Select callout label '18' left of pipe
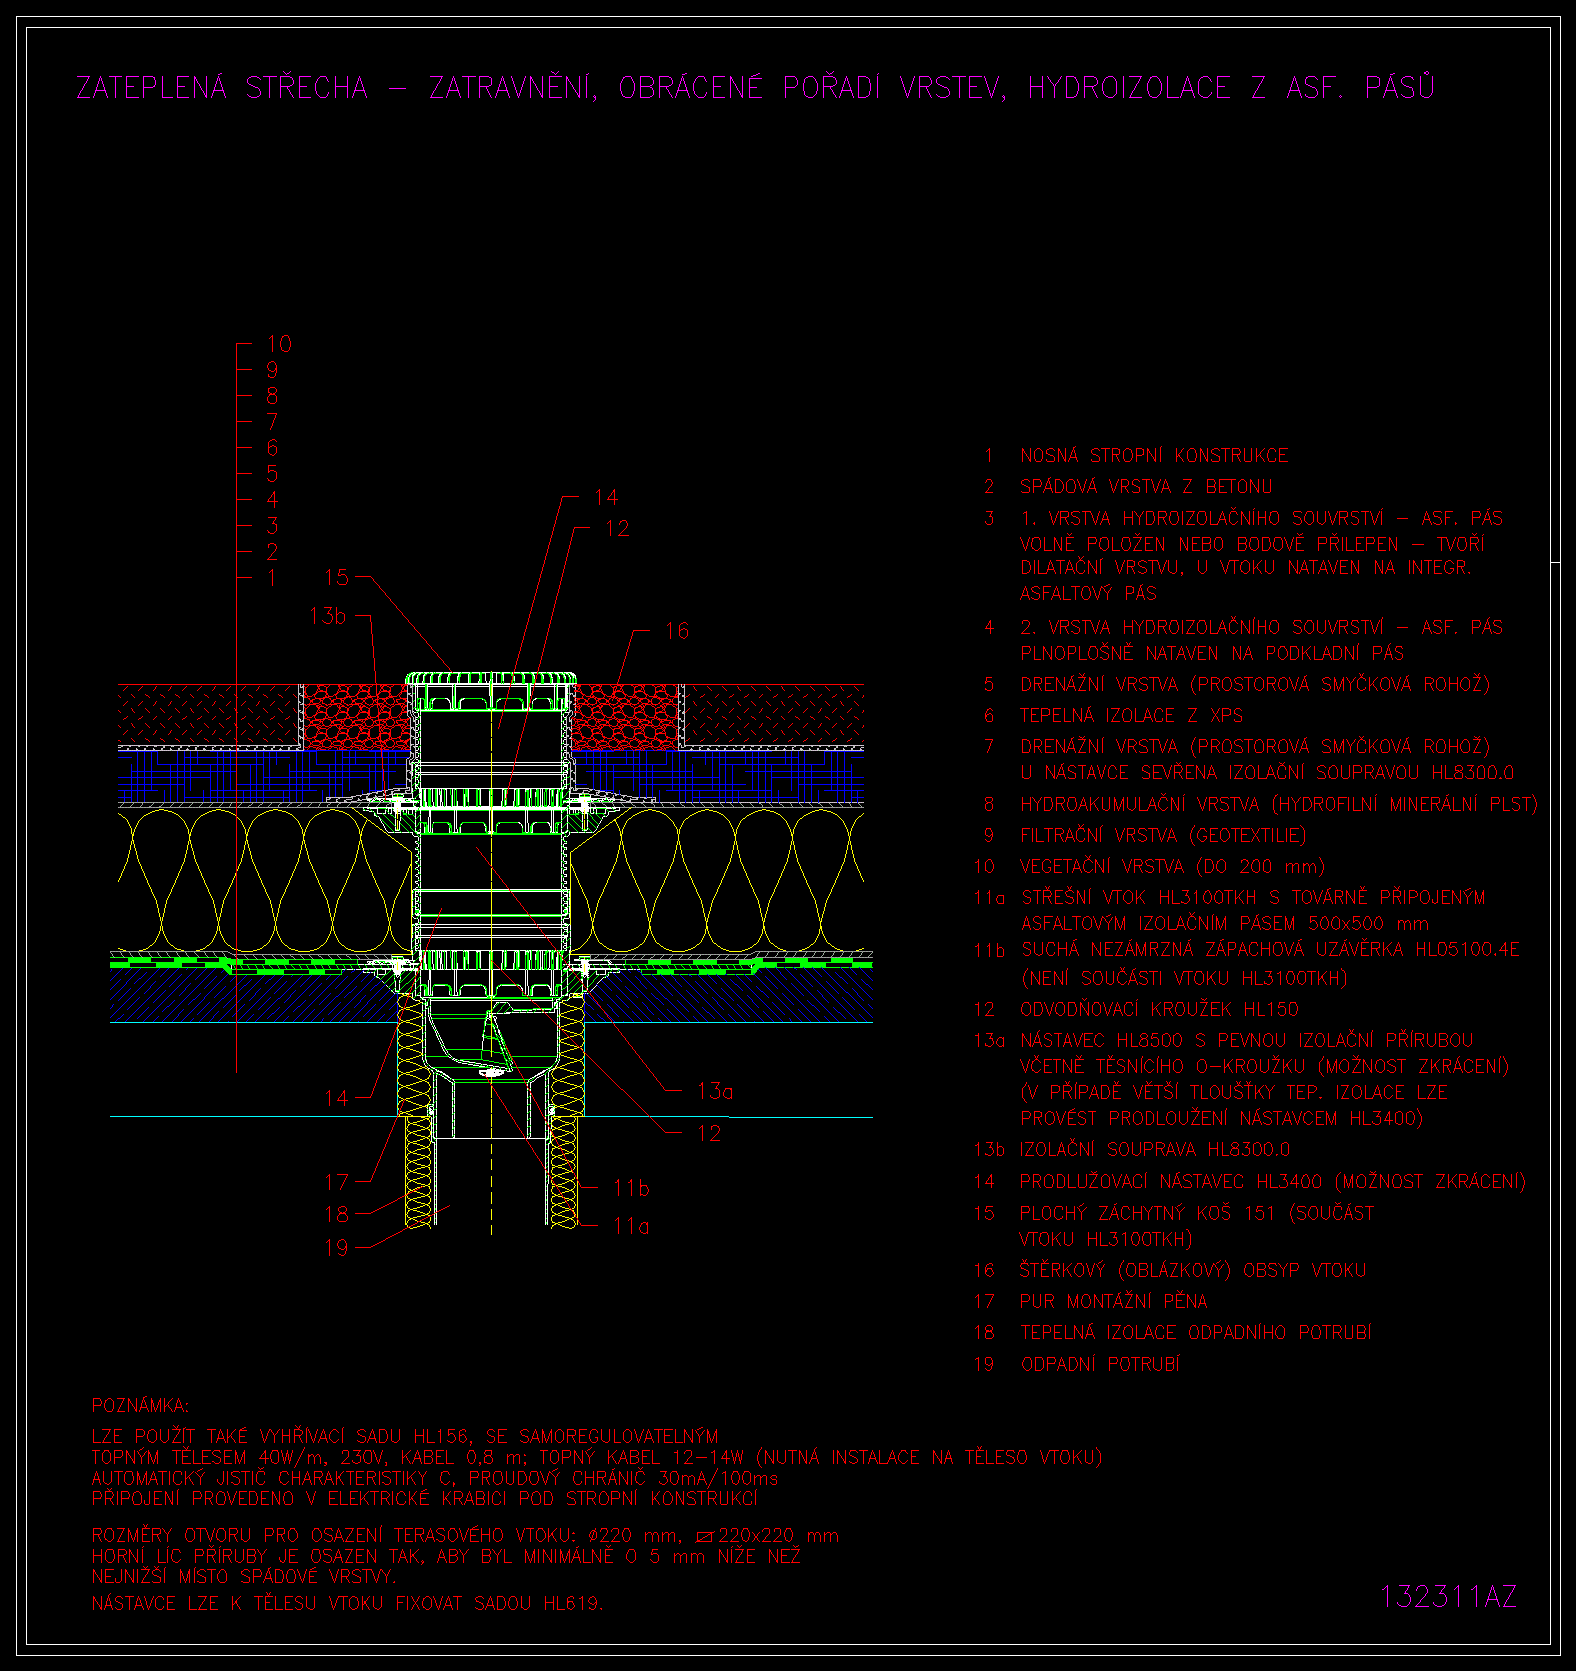The image size is (1576, 1671). pos(337,1215)
